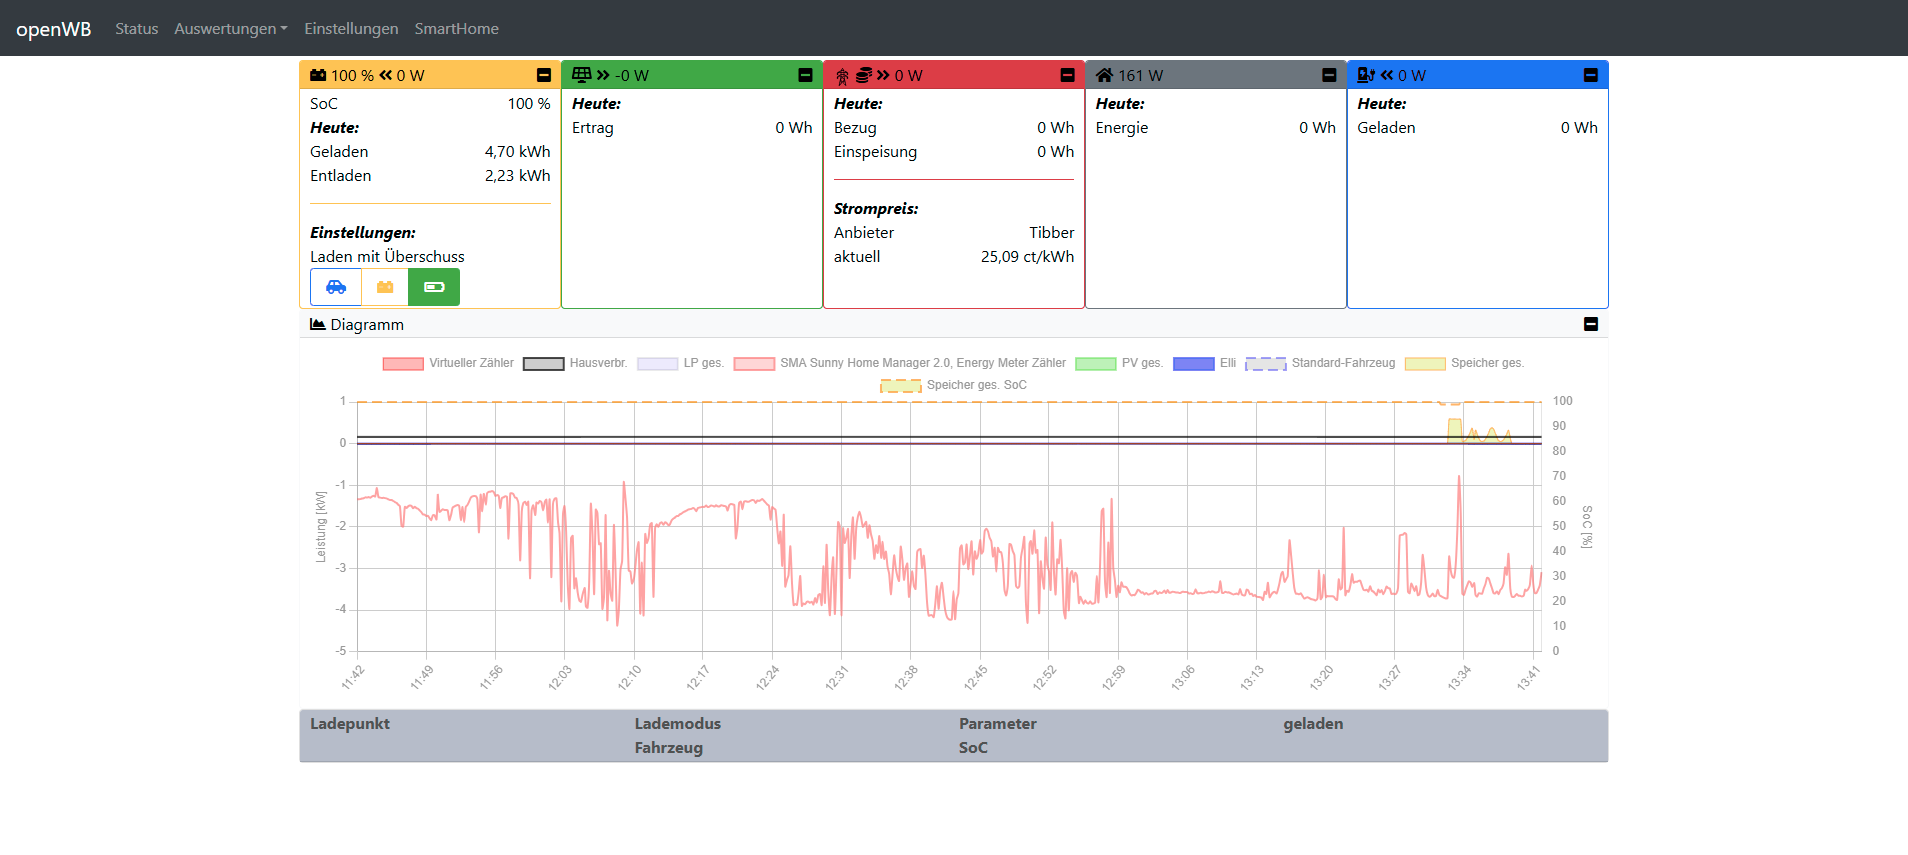Toggle SMA Sunny Home Manager legend entry
This screenshot has width=1908, height=855.
coord(900,363)
